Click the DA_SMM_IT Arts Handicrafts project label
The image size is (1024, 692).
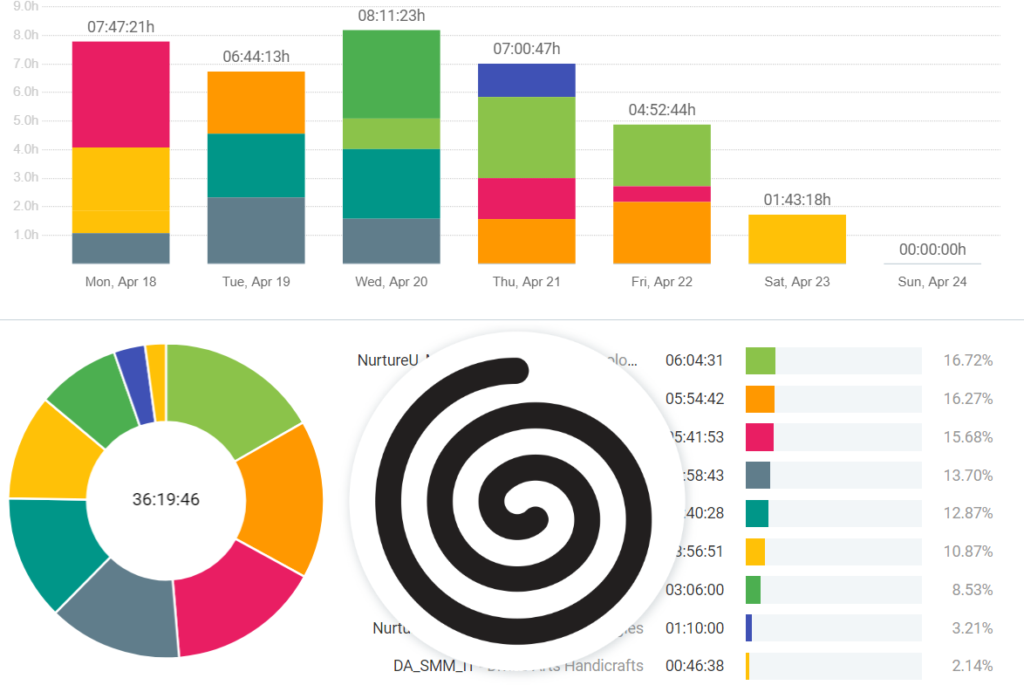[x=518, y=665]
